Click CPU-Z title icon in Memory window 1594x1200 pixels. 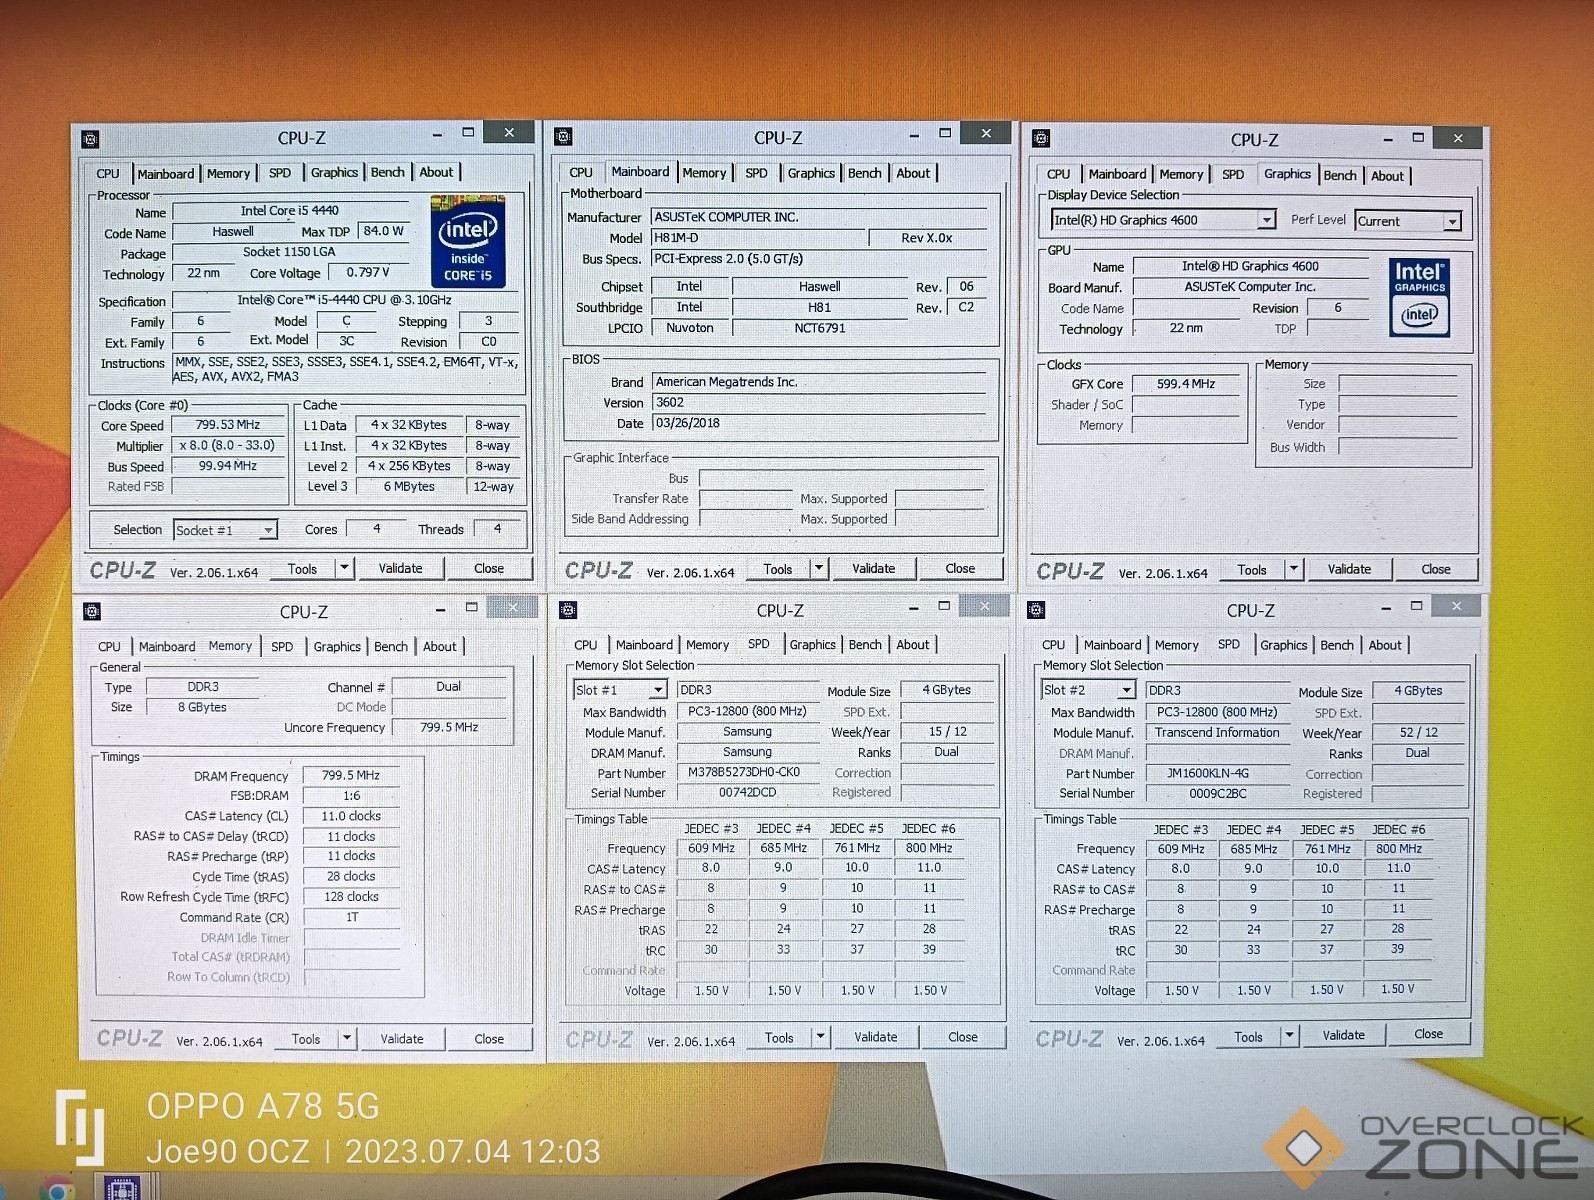pos(92,611)
